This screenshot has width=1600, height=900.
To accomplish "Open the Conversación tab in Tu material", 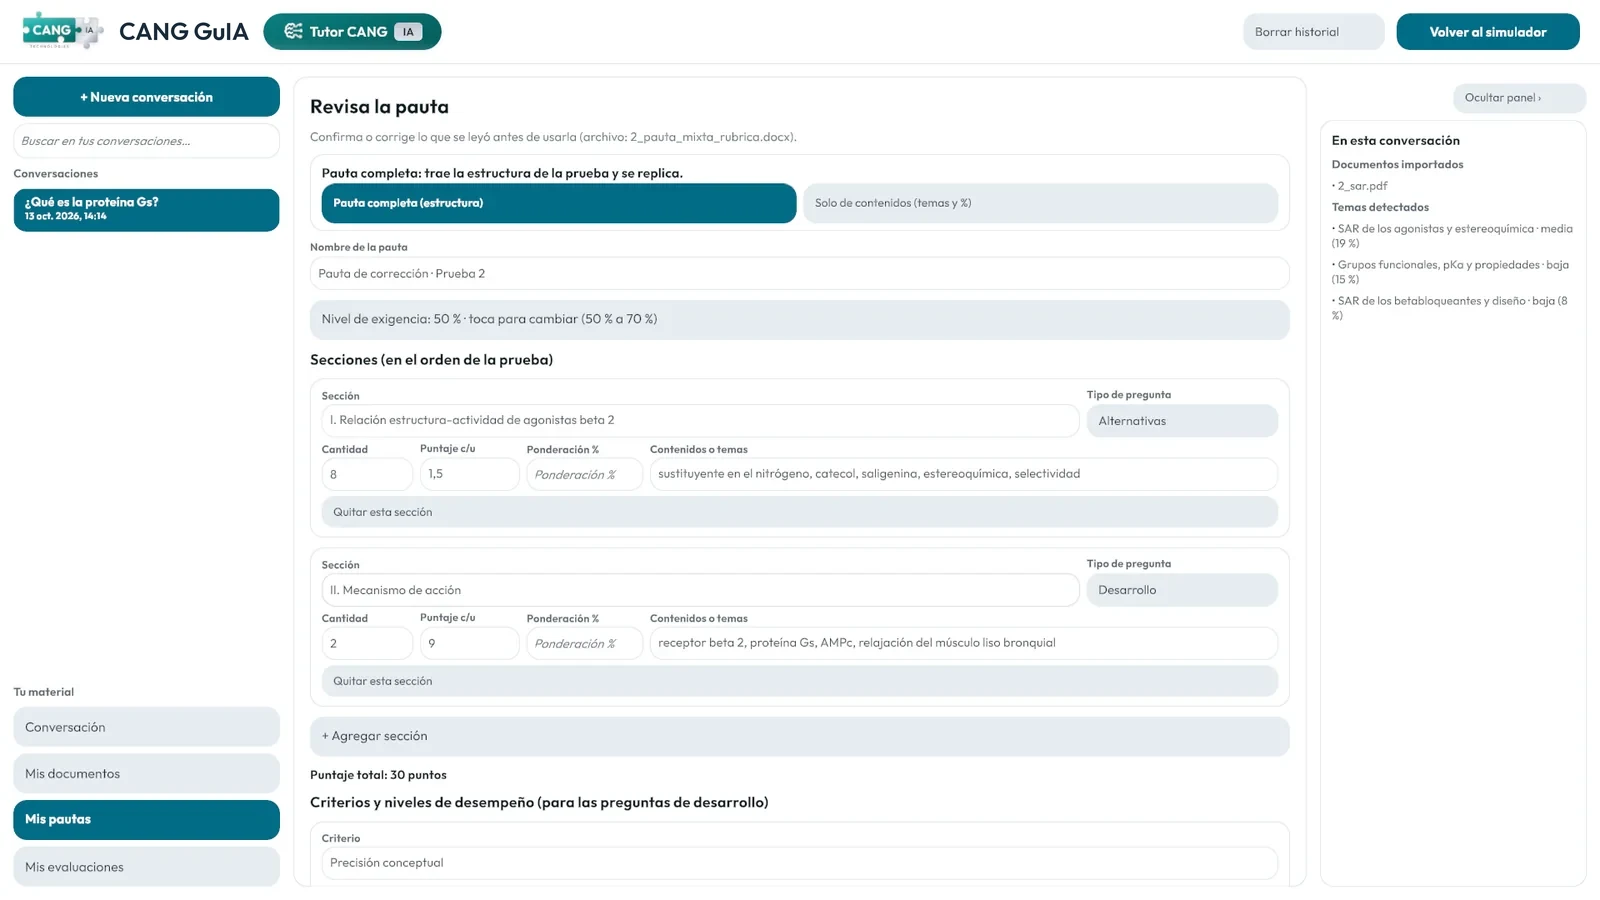I will [146, 727].
